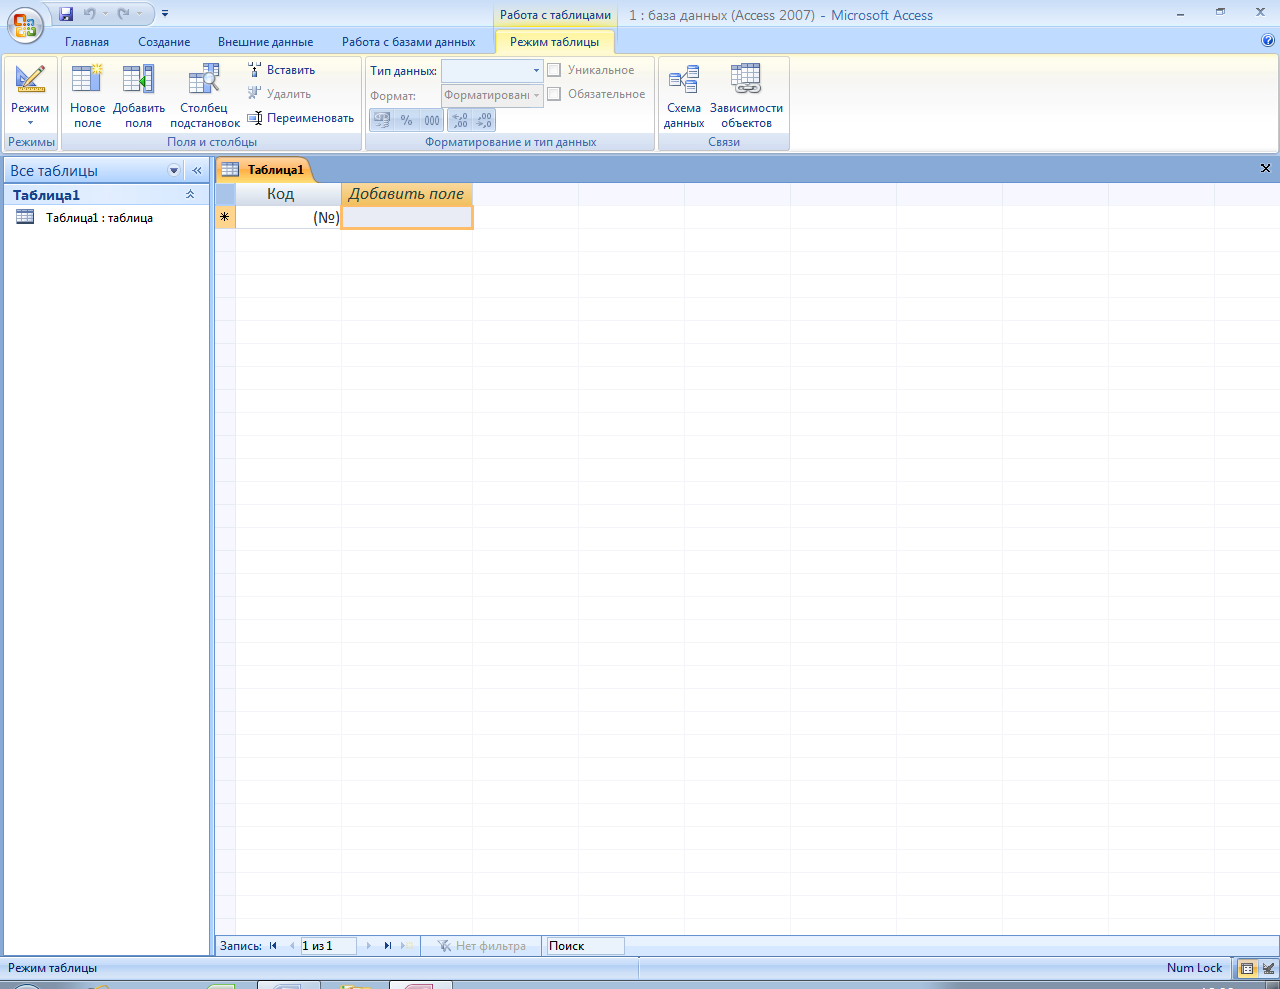Click the select-all corner box of datasheet
This screenshot has height=989, width=1280.
(226, 194)
